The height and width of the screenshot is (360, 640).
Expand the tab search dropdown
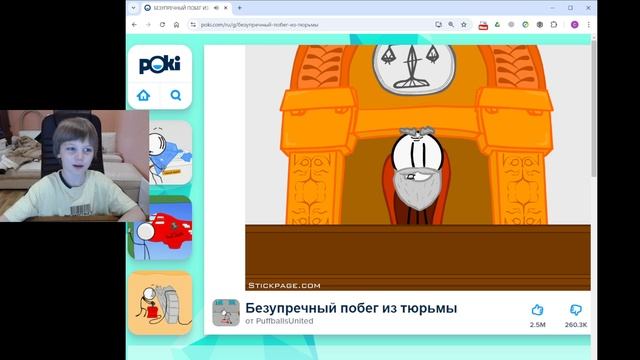pyautogui.click(x=133, y=8)
